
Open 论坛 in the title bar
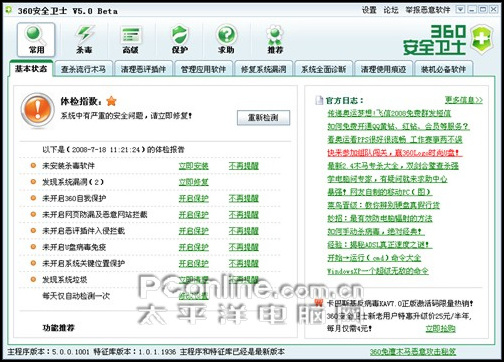tap(391, 10)
